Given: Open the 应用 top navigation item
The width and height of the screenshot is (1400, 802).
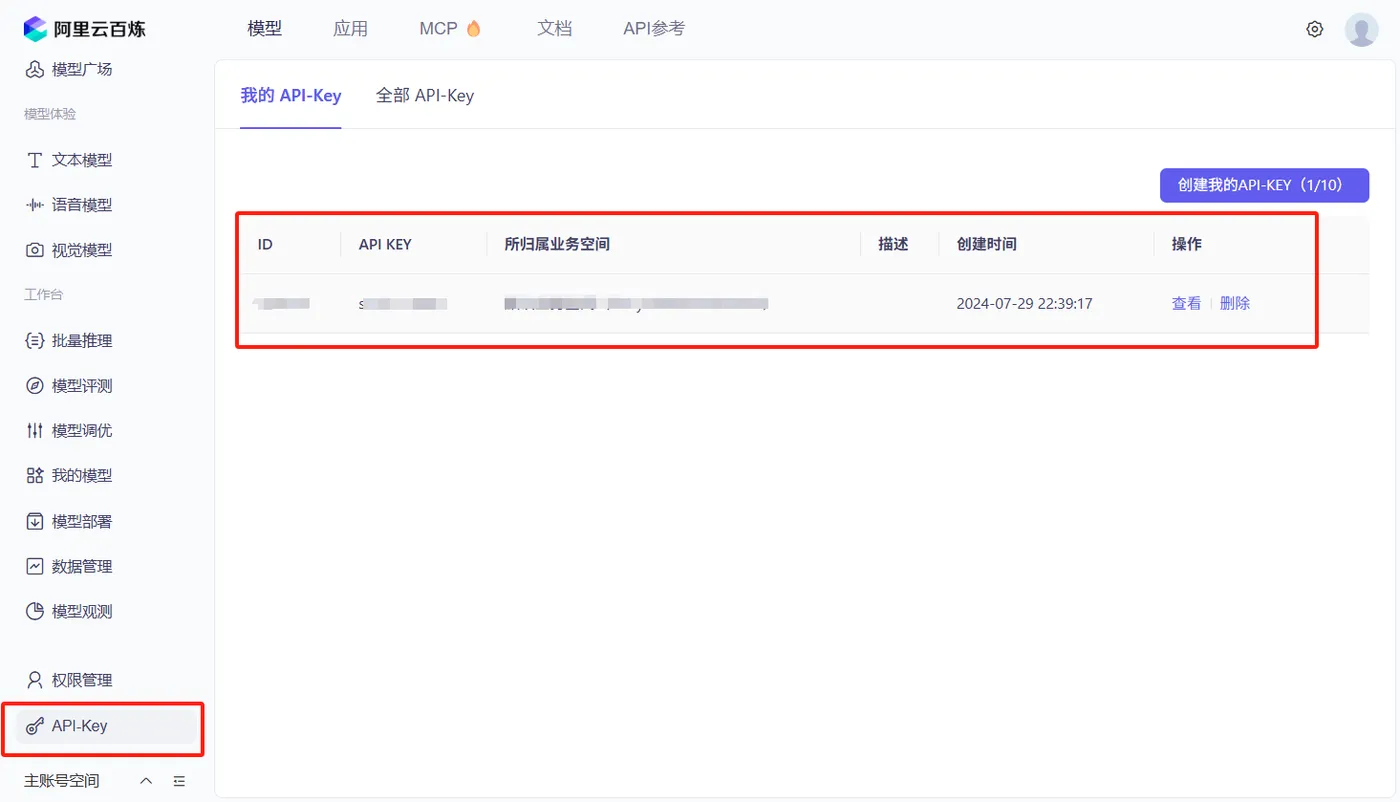Looking at the screenshot, I should pyautogui.click(x=350, y=29).
